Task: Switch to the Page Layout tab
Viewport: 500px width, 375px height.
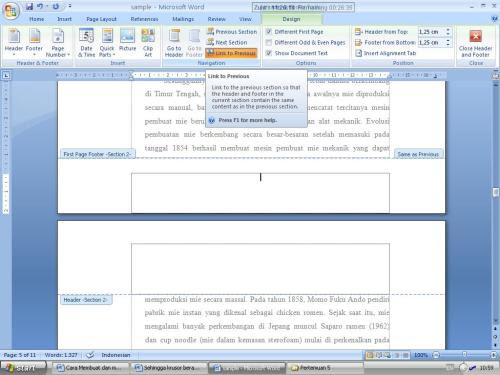Action: click(x=101, y=19)
